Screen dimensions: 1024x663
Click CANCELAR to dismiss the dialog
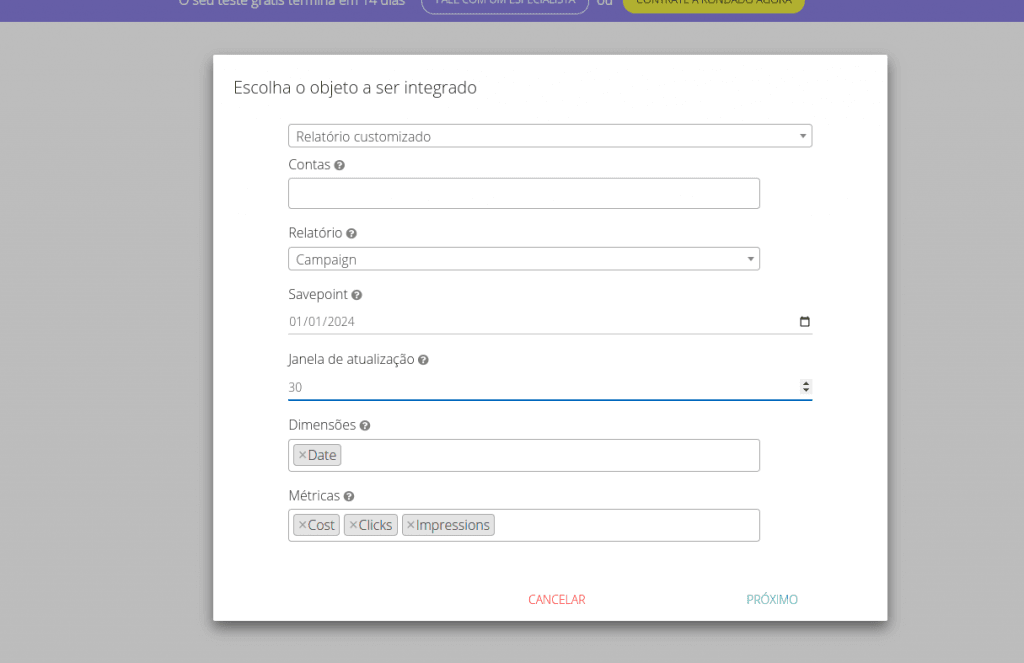pos(556,600)
